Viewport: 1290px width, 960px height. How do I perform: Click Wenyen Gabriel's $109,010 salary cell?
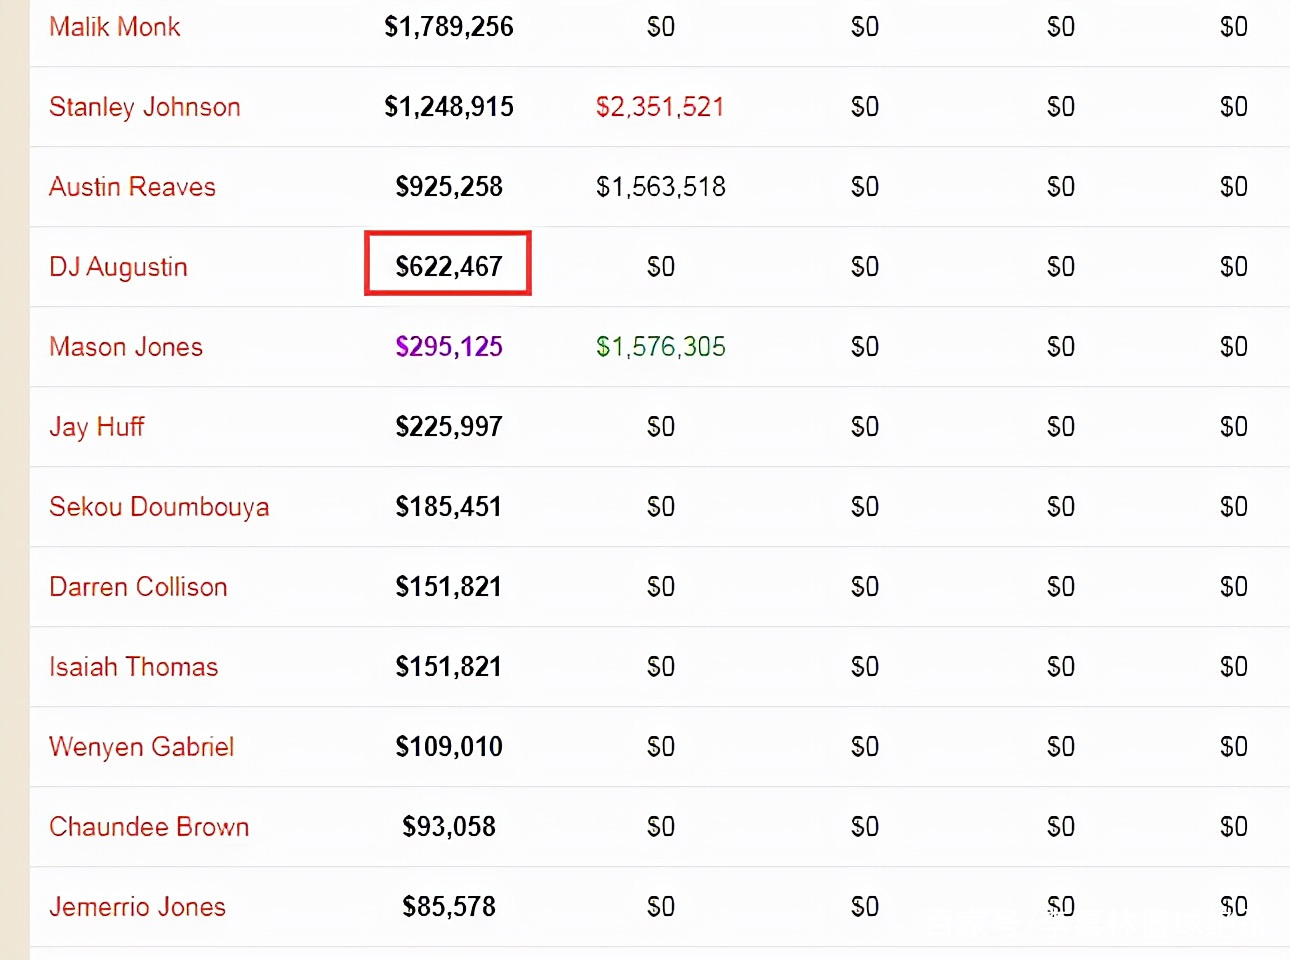449,747
